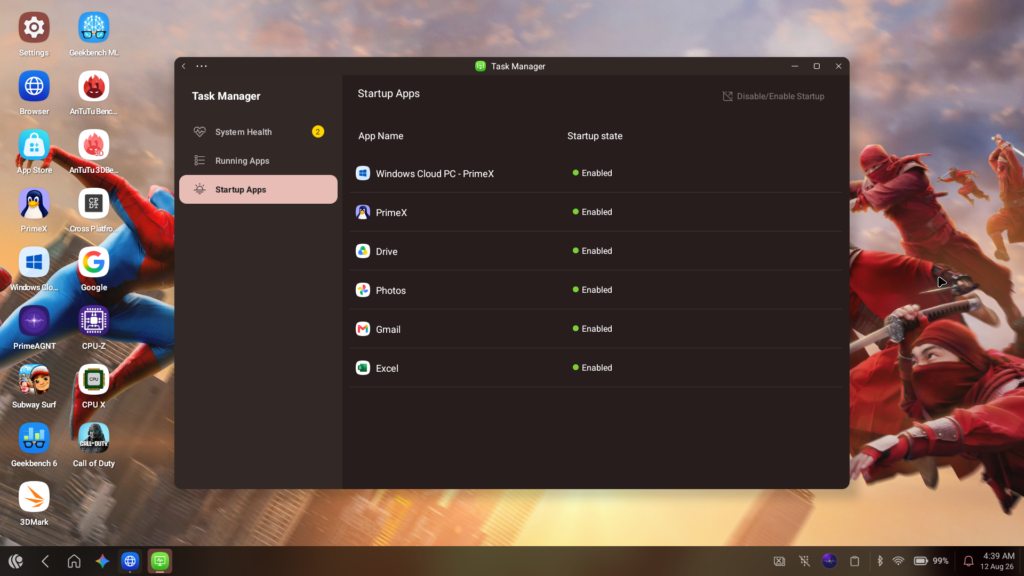Click the battery 99% indicator

click(931, 561)
